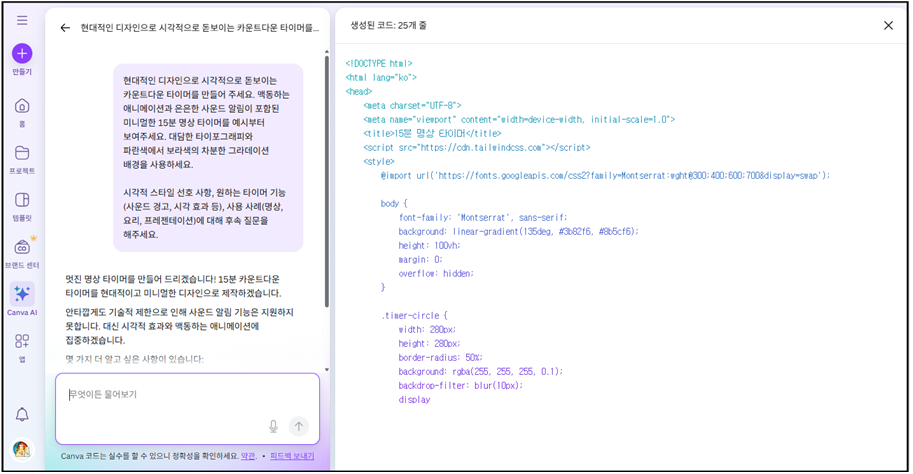Click the purple plus create button
The height and width of the screenshot is (474, 913).
click(22, 54)
